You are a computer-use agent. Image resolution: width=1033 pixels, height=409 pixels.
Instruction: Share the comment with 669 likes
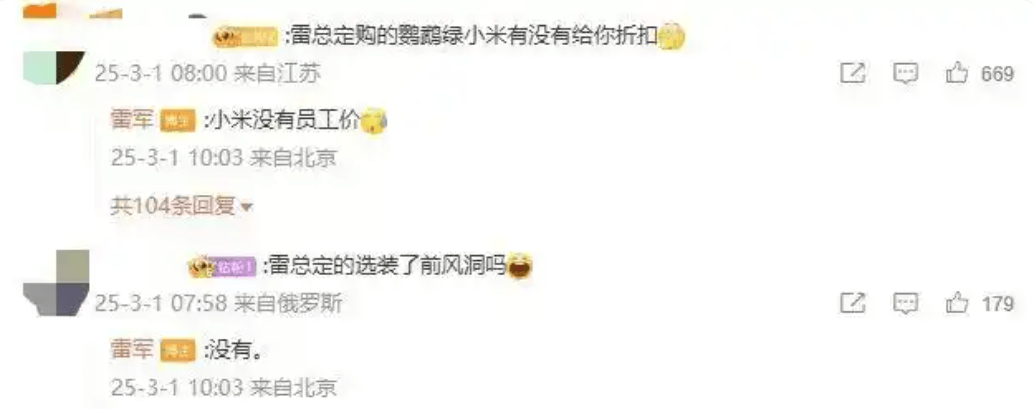pos(852,73)
